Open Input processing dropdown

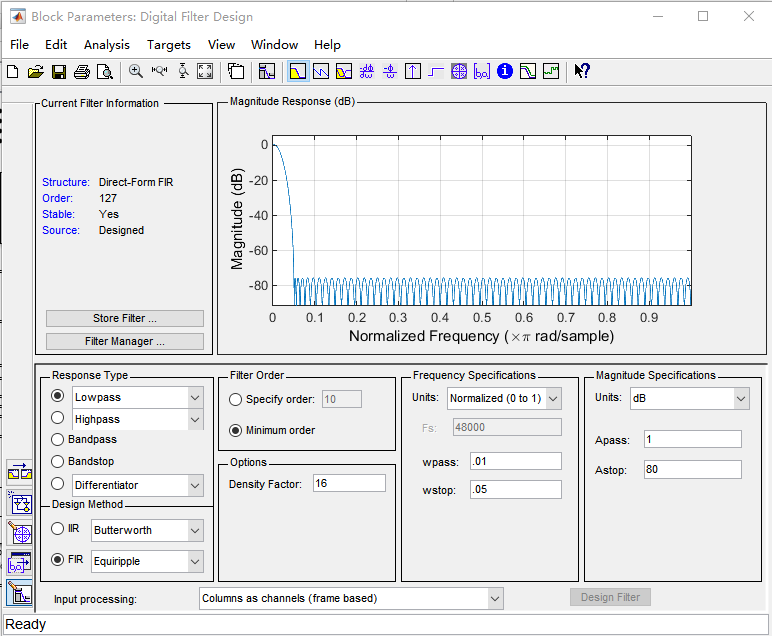click(352, 599)
